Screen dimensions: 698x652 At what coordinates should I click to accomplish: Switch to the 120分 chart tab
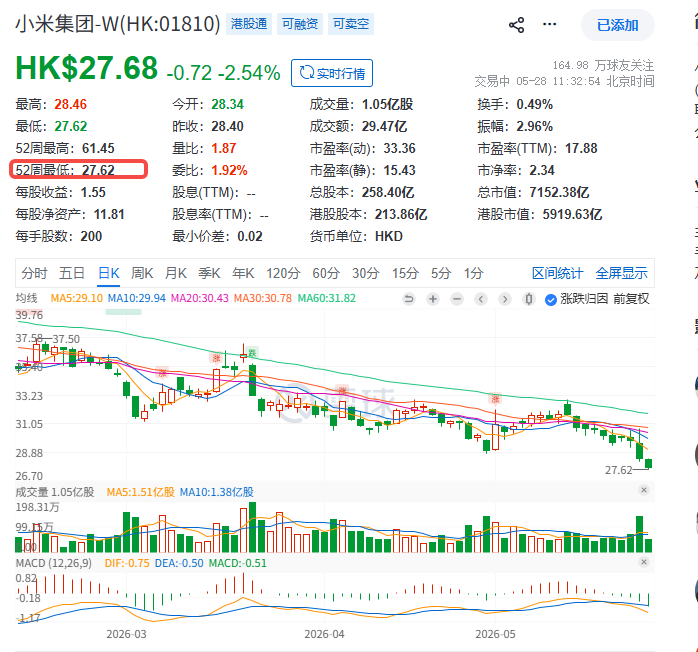pyautogui.click(x=283, y=273)
